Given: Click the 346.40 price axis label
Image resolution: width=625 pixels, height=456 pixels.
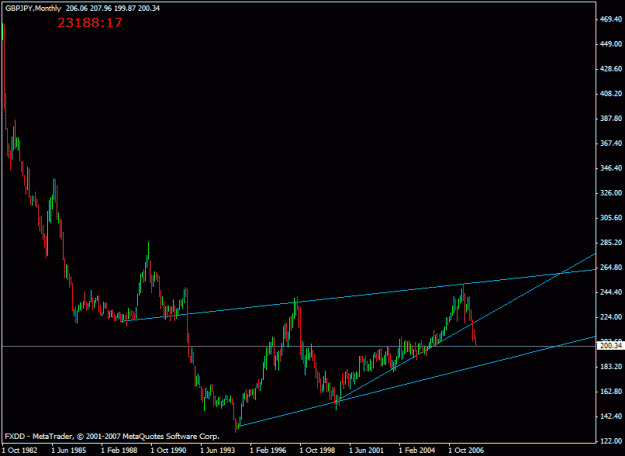Looking at the screenshot, I should click(613, 168).
